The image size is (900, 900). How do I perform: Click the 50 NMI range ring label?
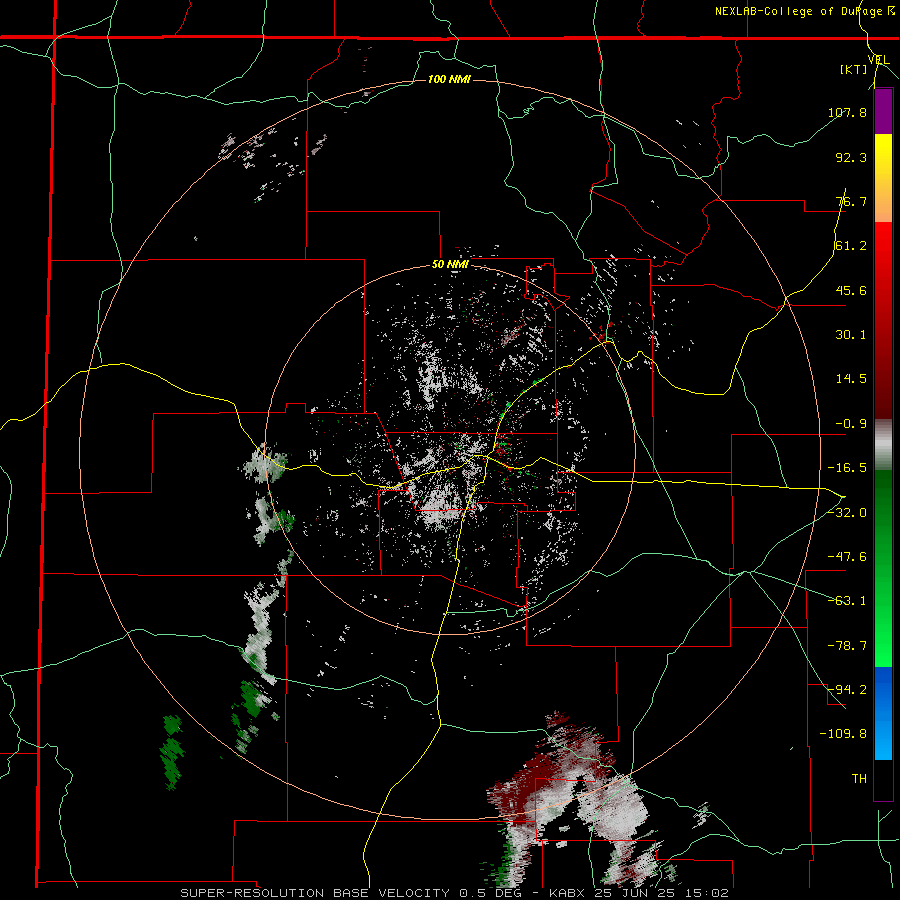coord(451,265)
